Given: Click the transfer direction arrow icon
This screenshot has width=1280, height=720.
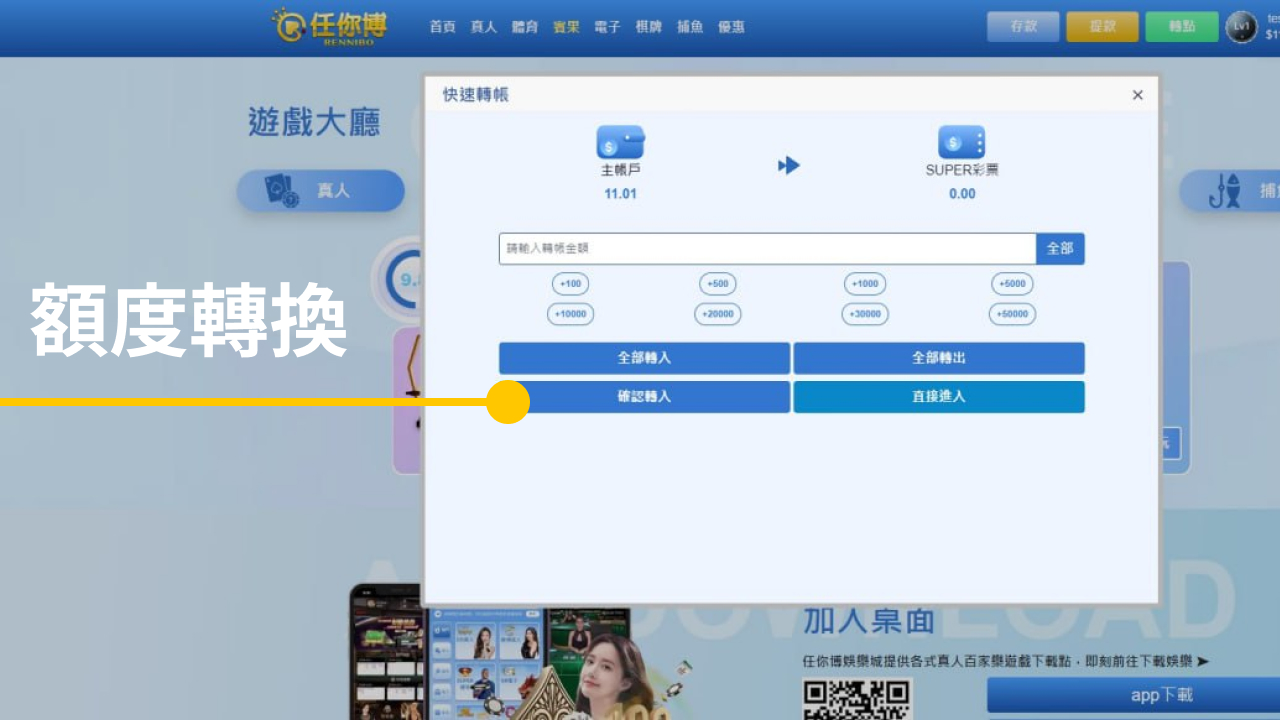Looking at the screenshot, I should [x=789, y=166].
